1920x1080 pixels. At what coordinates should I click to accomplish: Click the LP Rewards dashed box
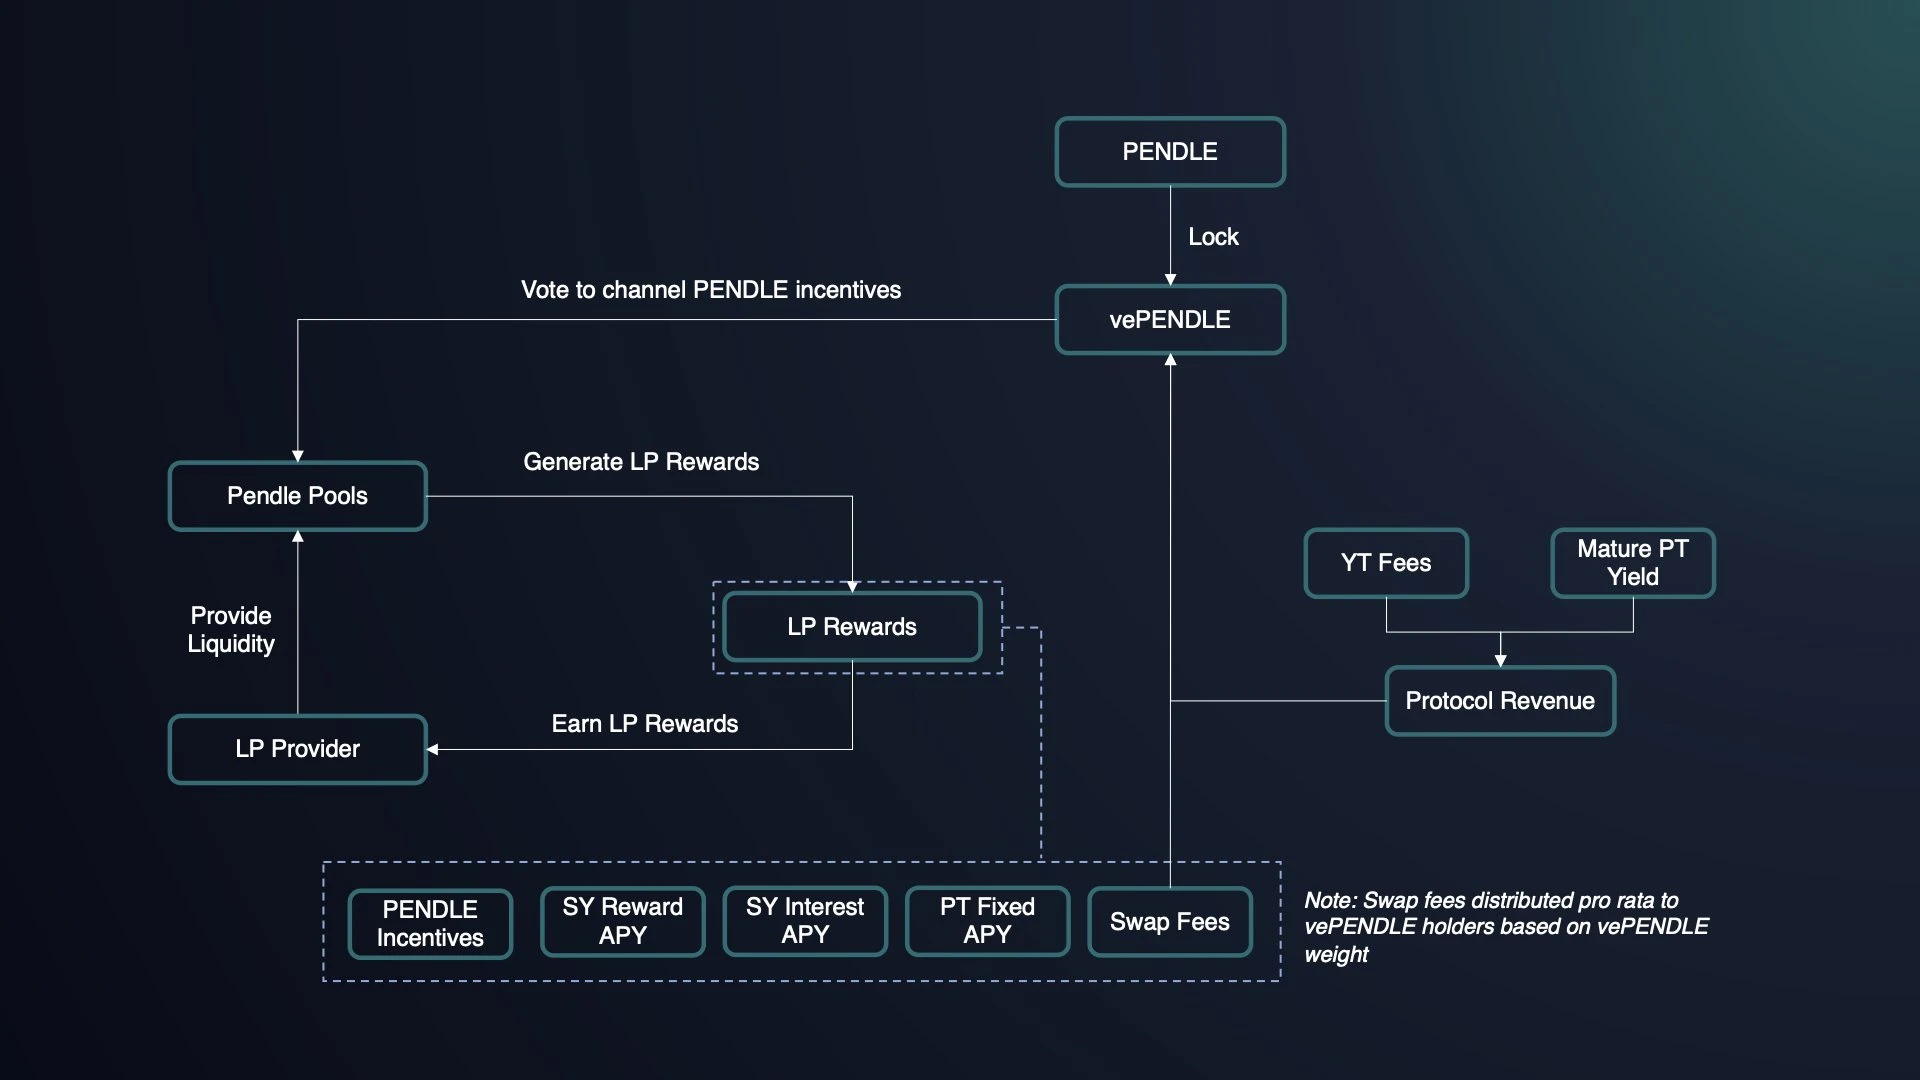tap(857, 626)
